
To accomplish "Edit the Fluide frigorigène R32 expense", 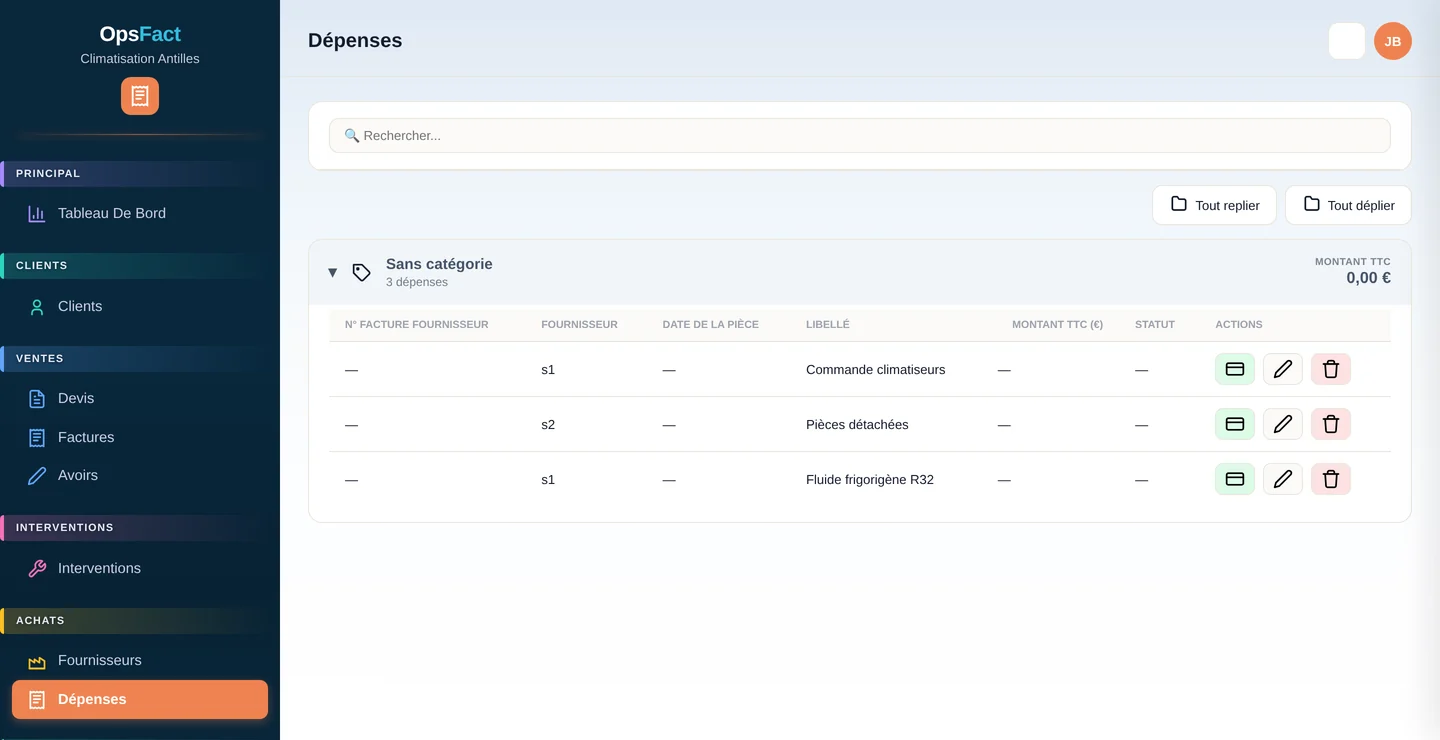I will click(1282, 479).
